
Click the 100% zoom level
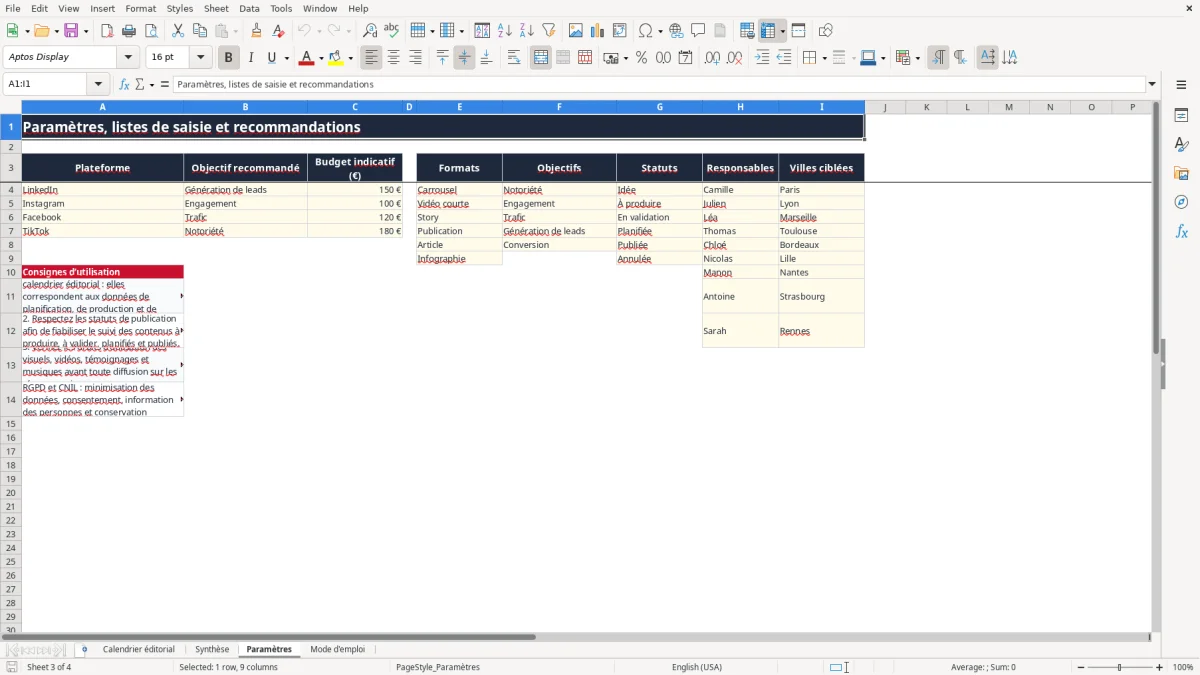[x=1183, y=667]
